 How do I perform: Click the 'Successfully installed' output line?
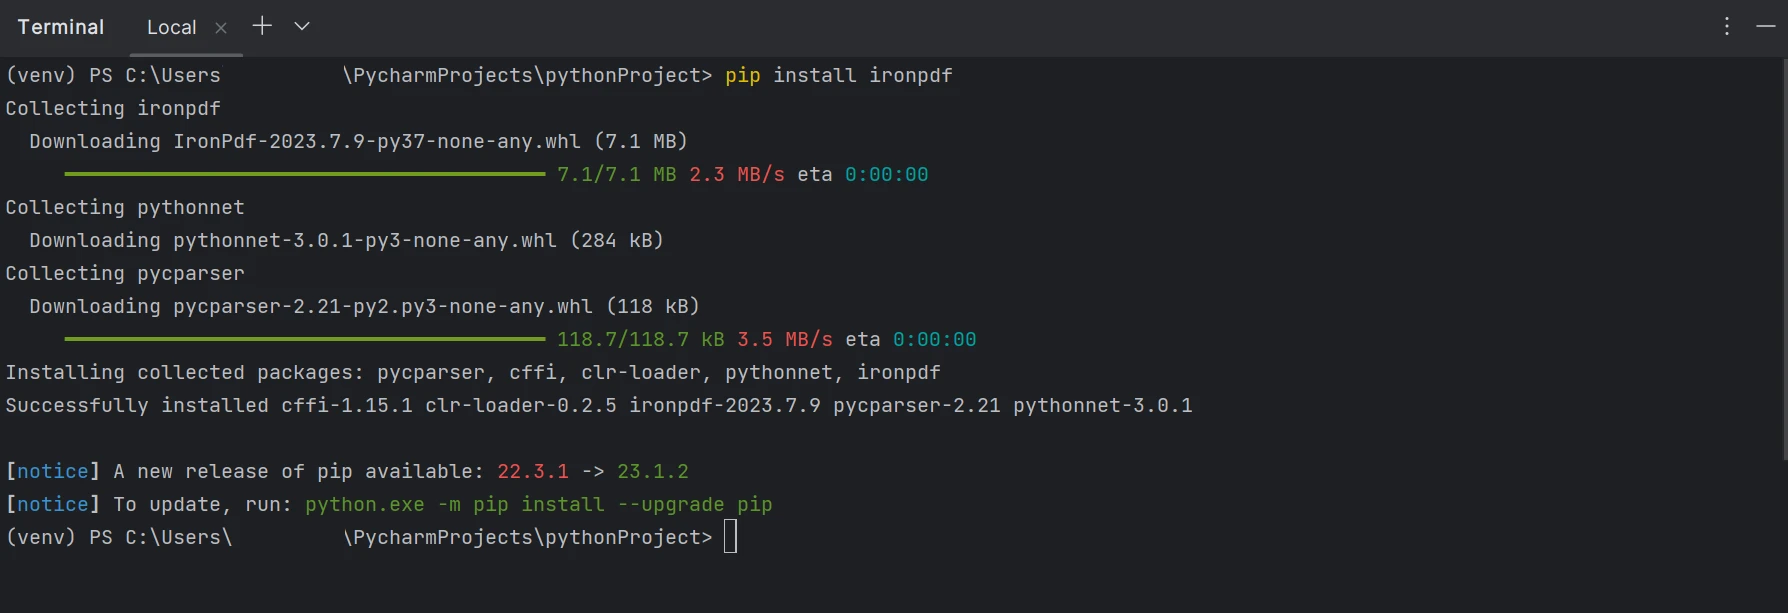click(599, 405)
